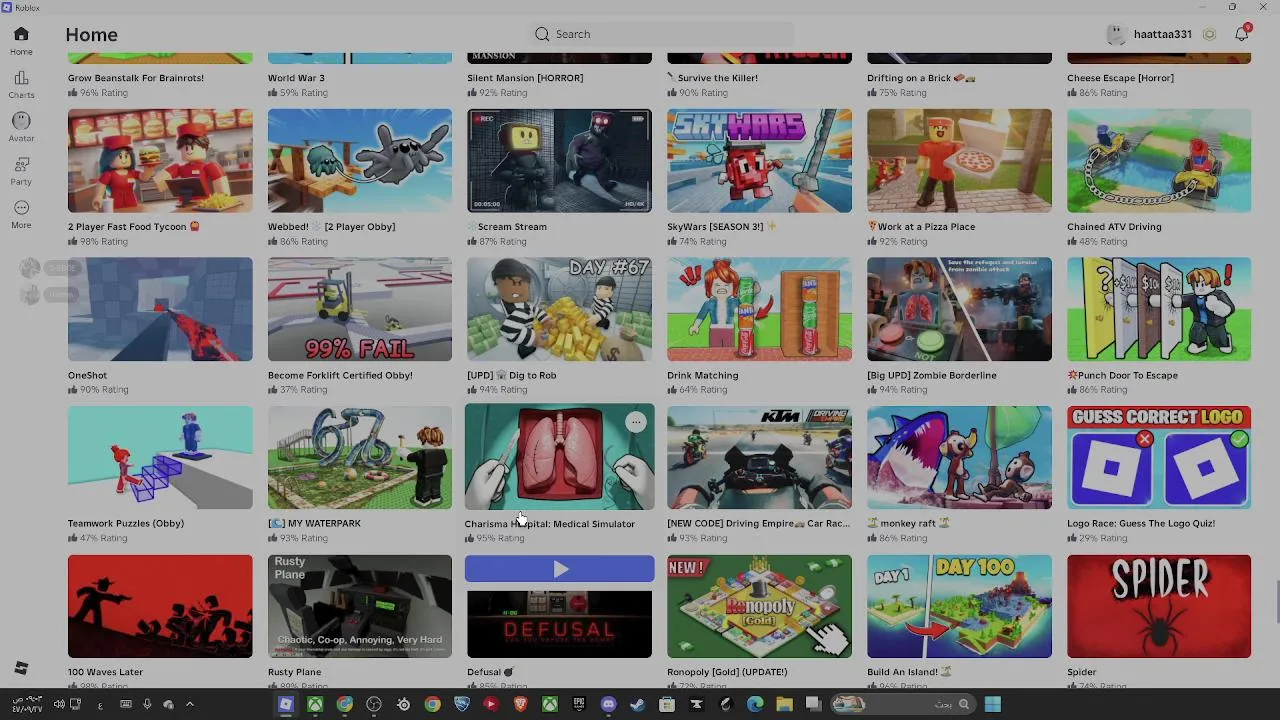Open the Webbed 2 Player Obby thumbnail
This screenshot has height=720, width=1280.
[360, 160]
